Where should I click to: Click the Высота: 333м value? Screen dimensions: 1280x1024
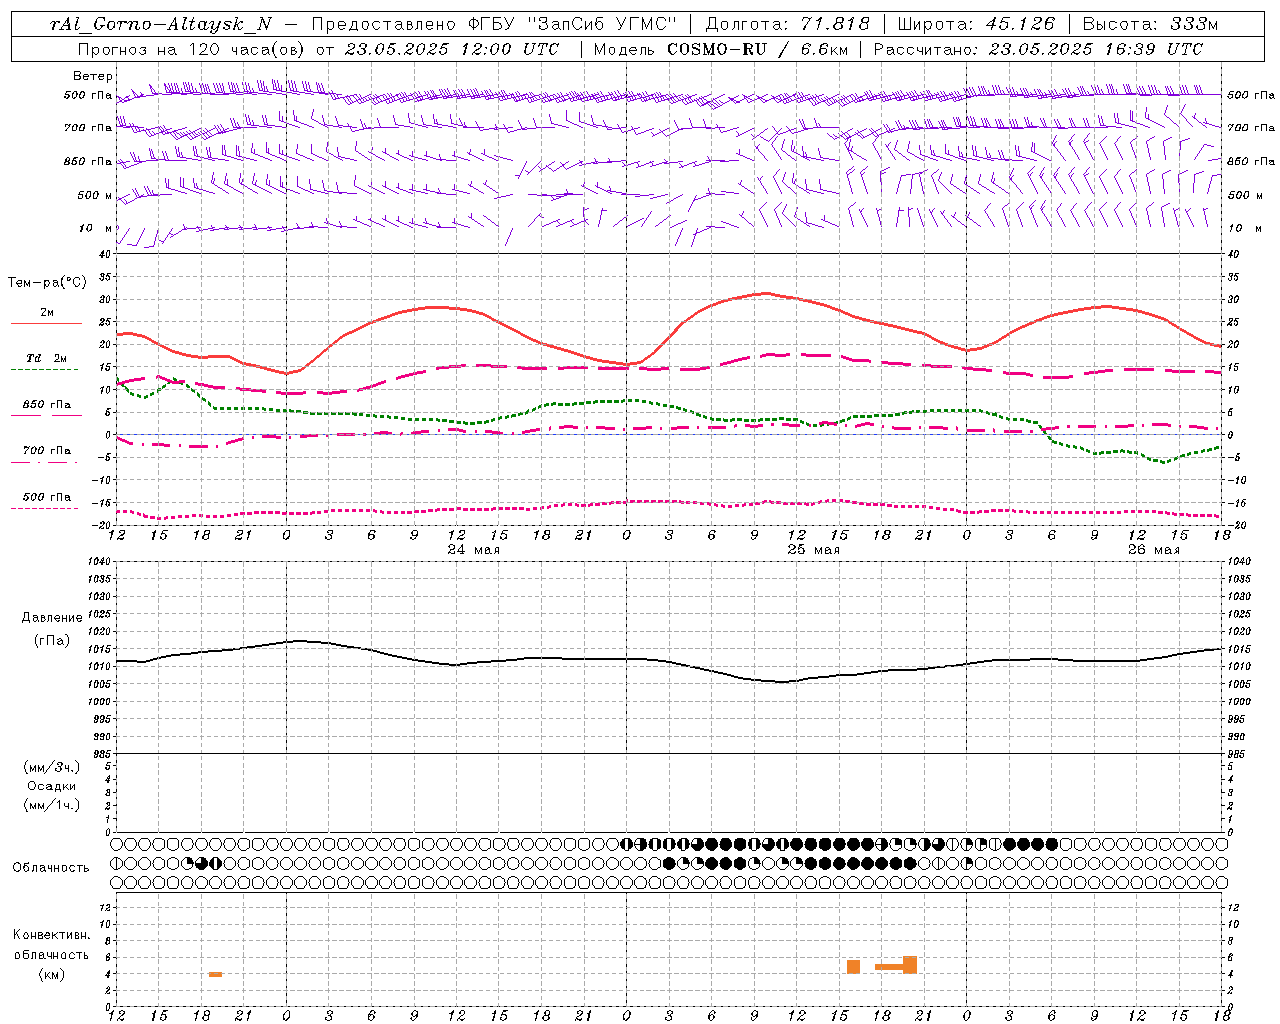[1150, 24]
